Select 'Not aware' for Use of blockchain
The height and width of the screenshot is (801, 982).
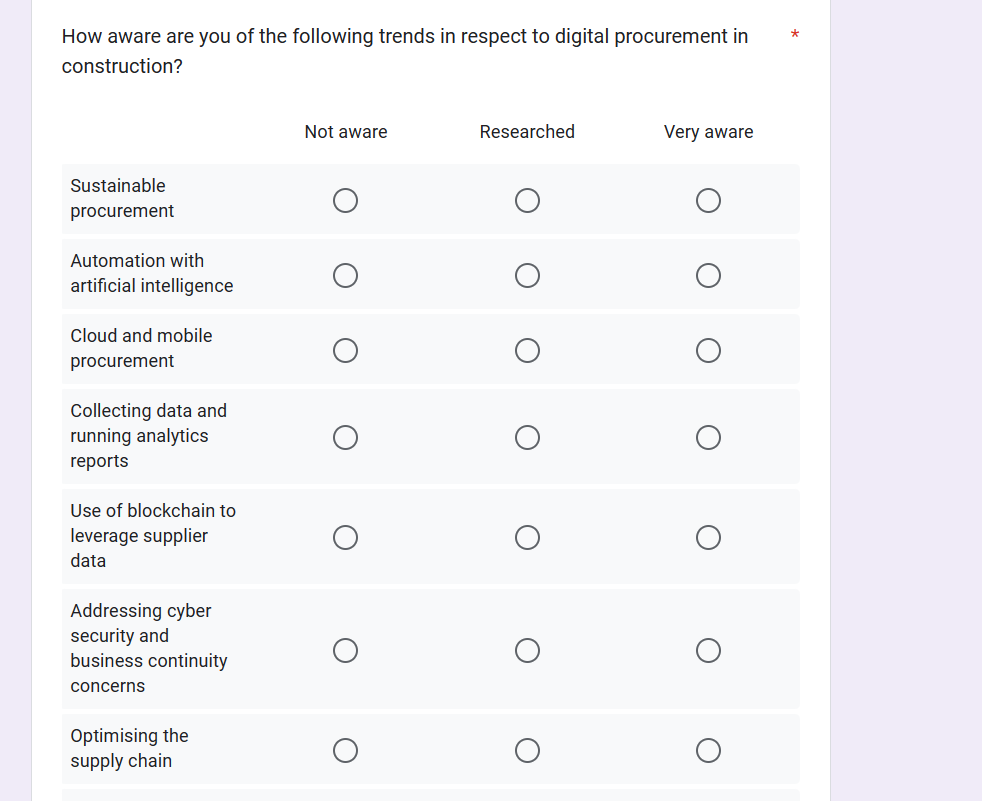click(346, 538)
